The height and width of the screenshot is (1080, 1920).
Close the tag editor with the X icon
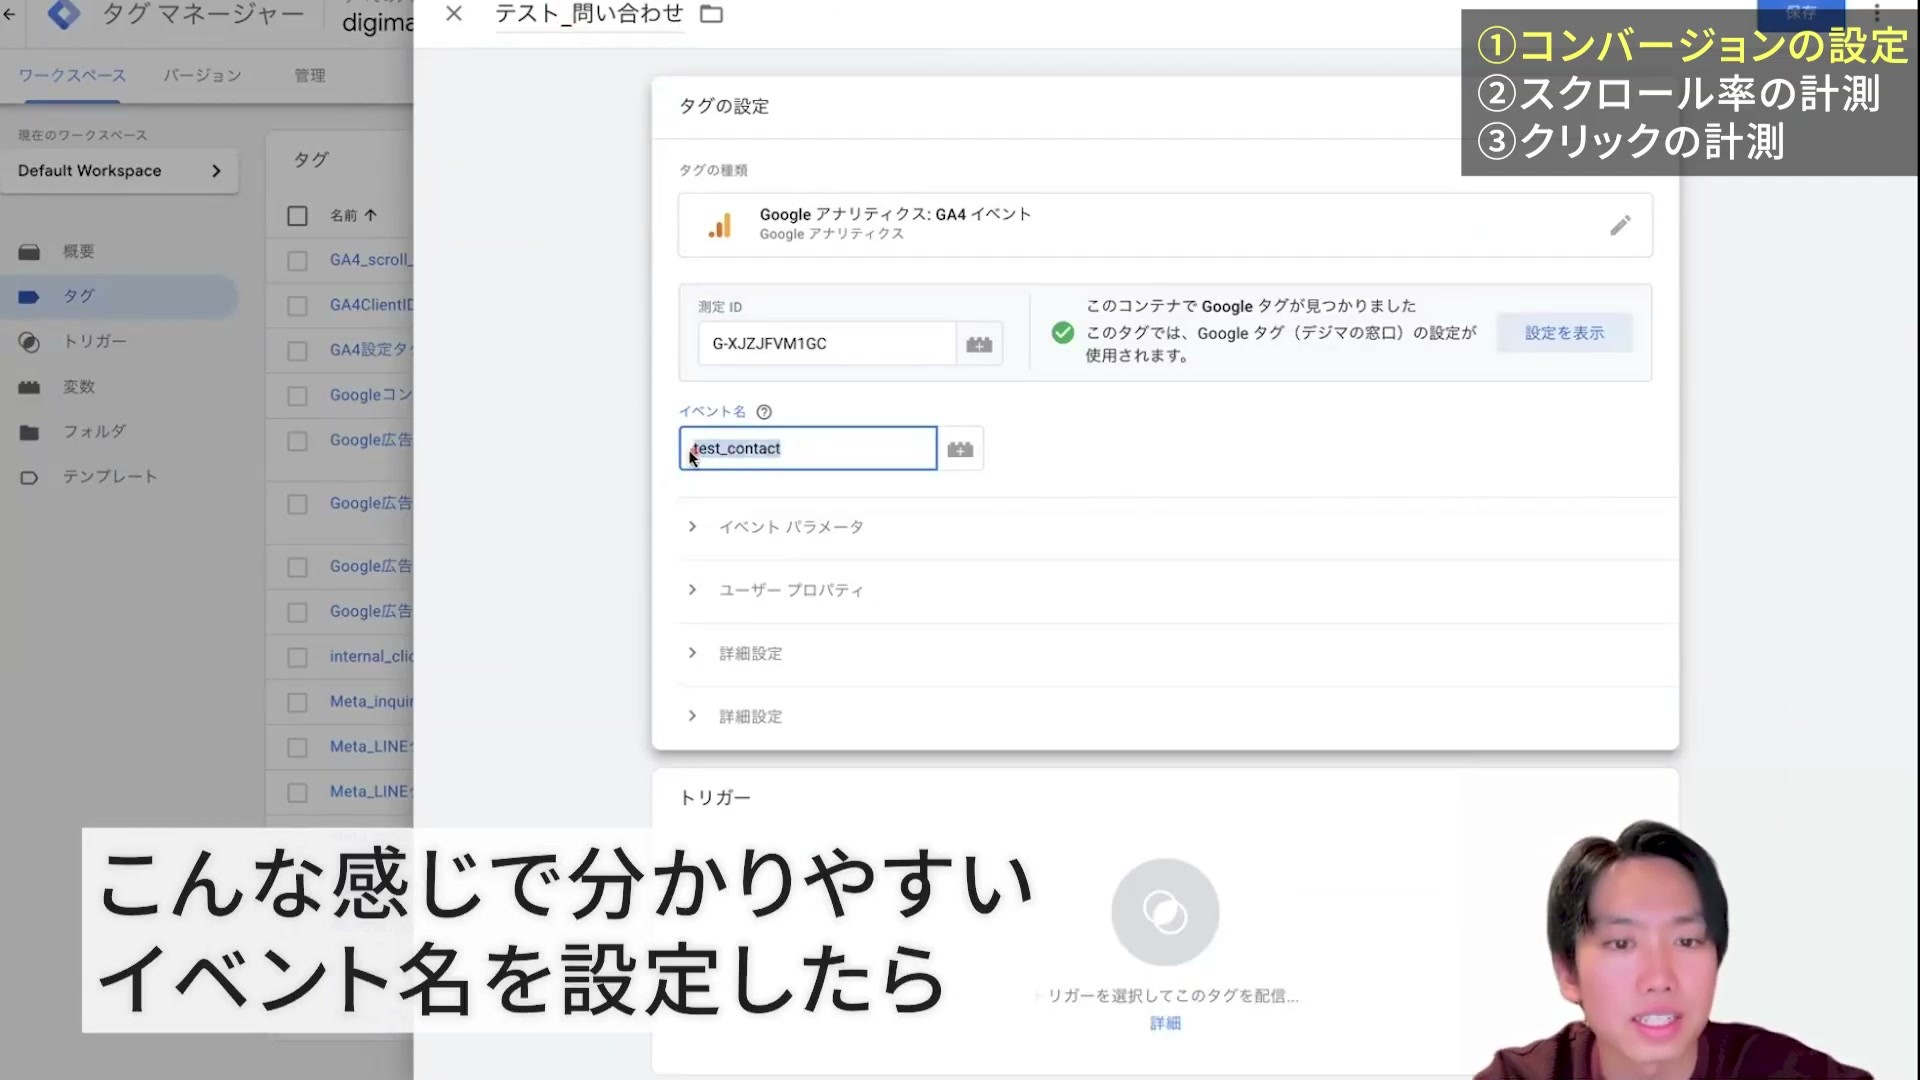point(454,14)
